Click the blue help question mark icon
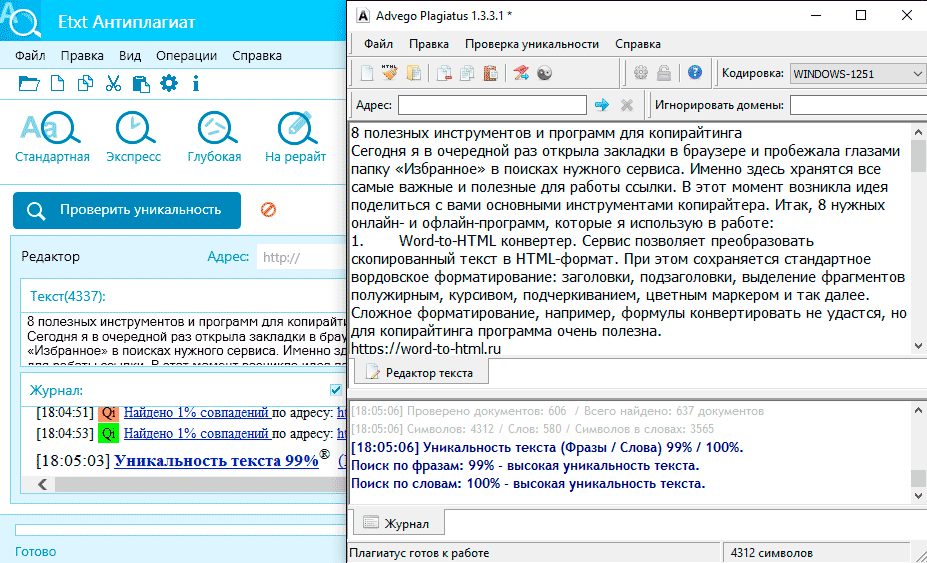The height and width of the screenshot is (563, 927). pyautogui.click(x=695, y=73)
